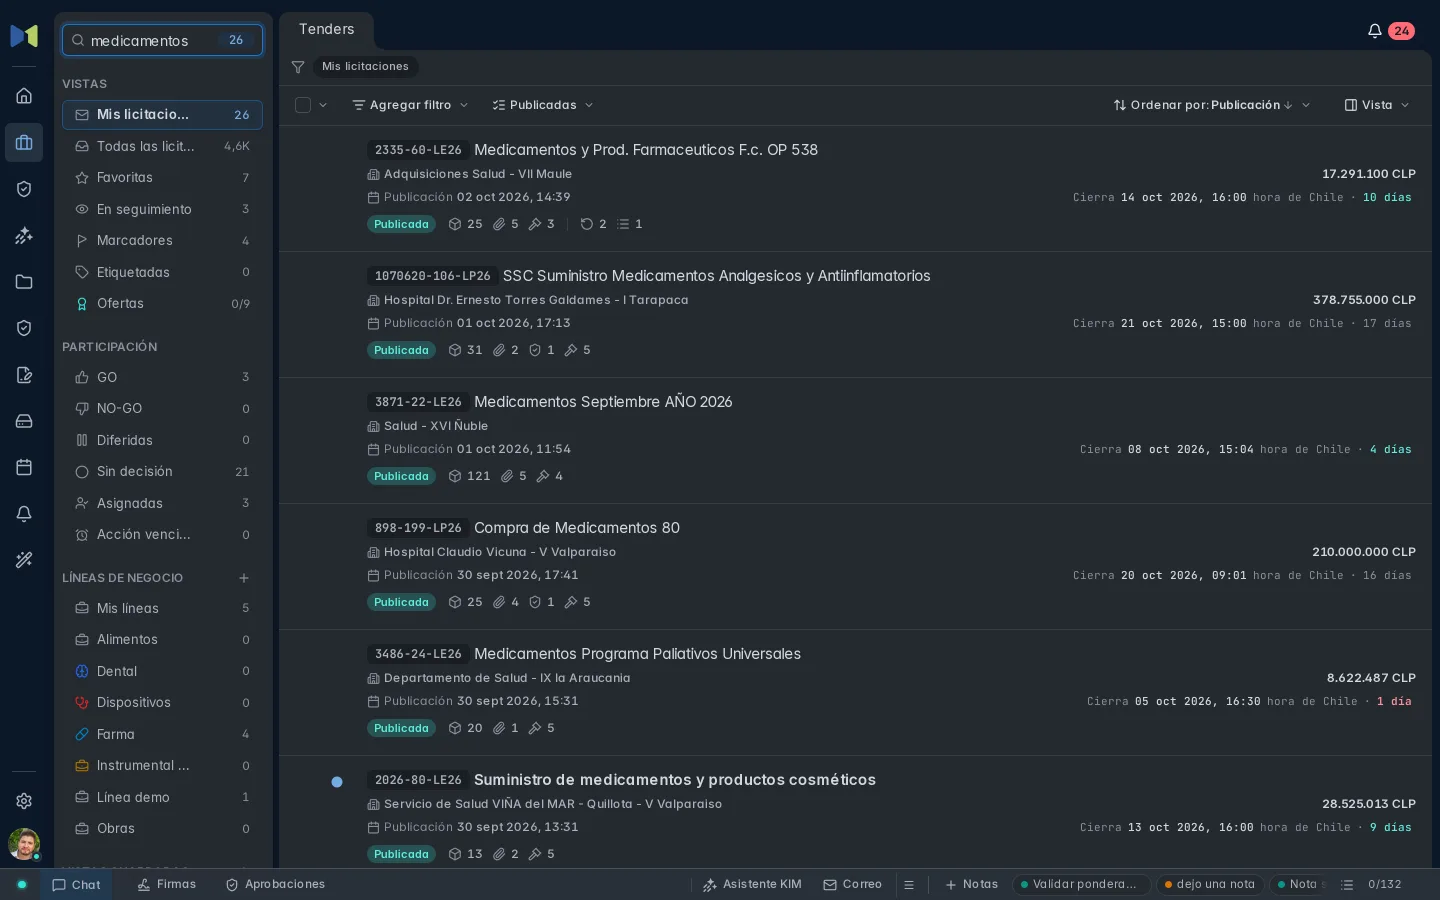This screenshot has width=1440, height=900.
Task: Click the medicamentos search field
Action: point(162,40)
